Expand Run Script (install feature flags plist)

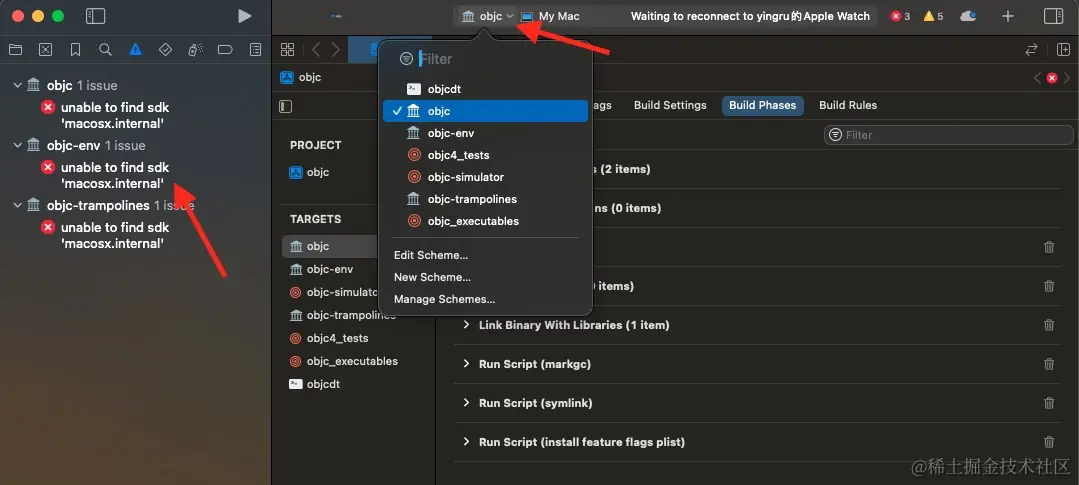466,442
